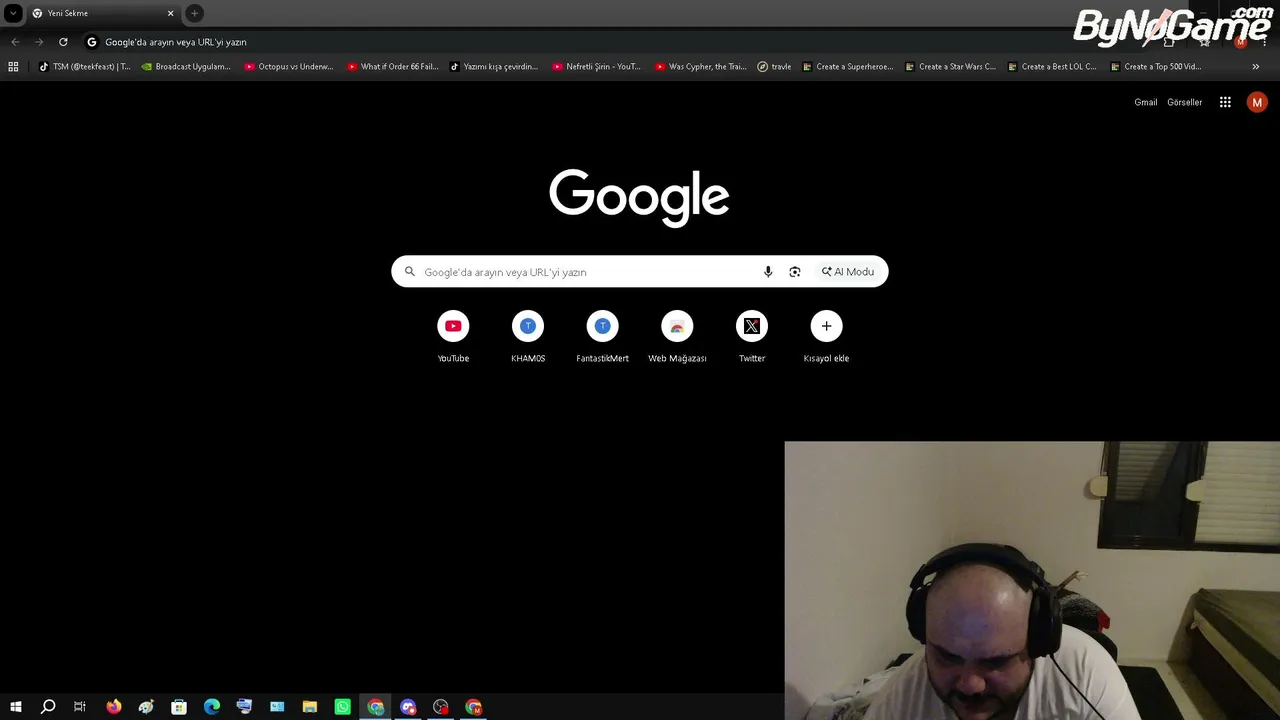
Task: Open Task View on the taskbar
Action: (x=80, y=707)
